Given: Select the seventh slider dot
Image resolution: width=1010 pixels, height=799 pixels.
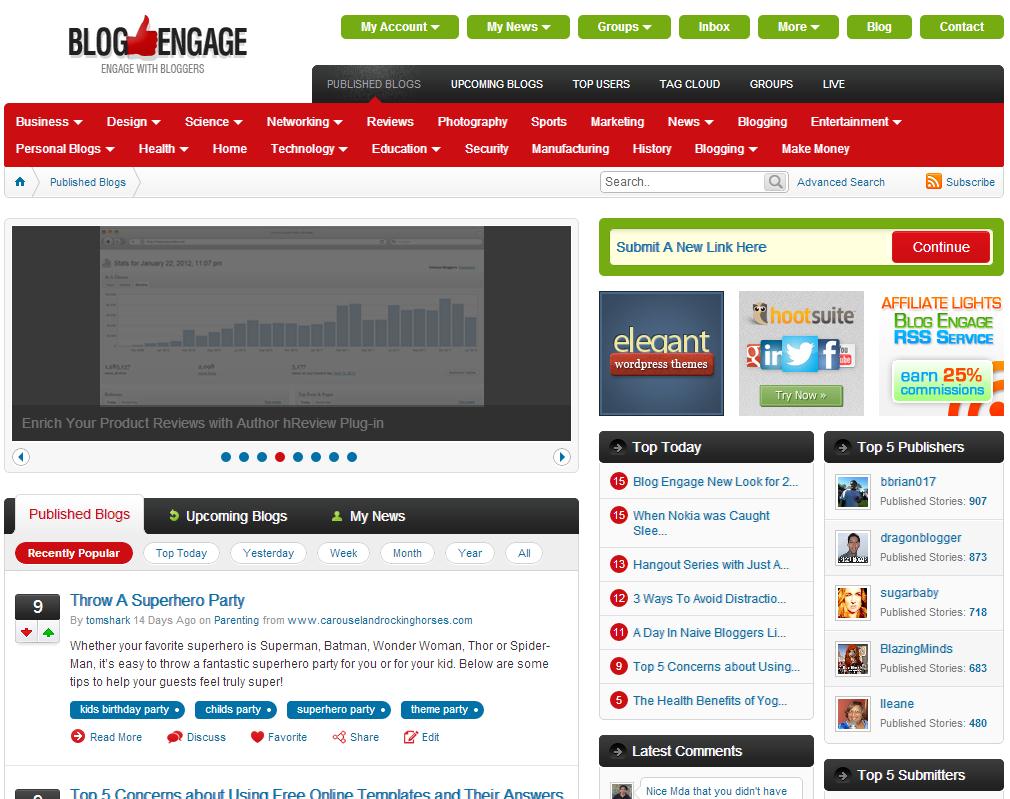Looking at the screenshot, I should click(334, 457).
